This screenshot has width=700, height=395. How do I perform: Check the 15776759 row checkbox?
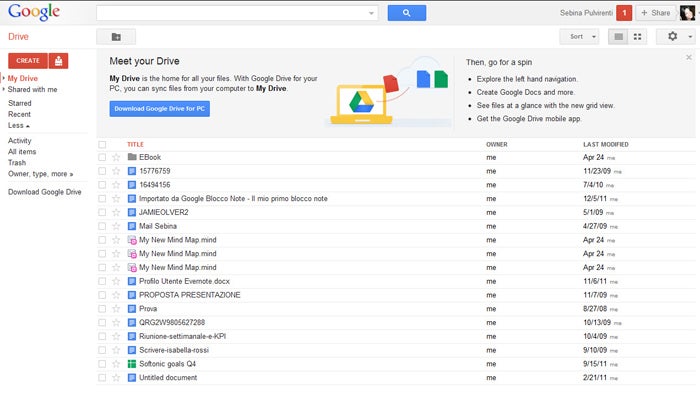(x=102, y=171)
